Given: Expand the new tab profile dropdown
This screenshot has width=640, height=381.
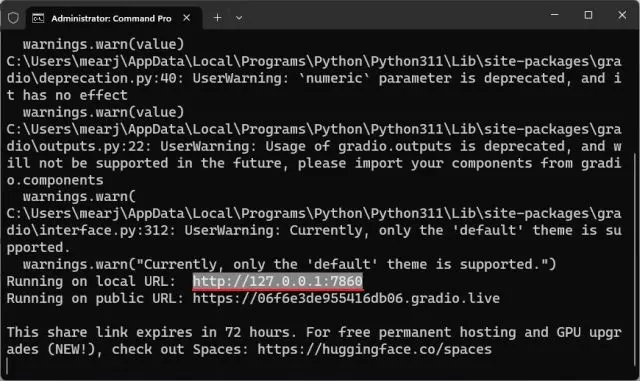Looking at the screenshot, I should (239, 18).
